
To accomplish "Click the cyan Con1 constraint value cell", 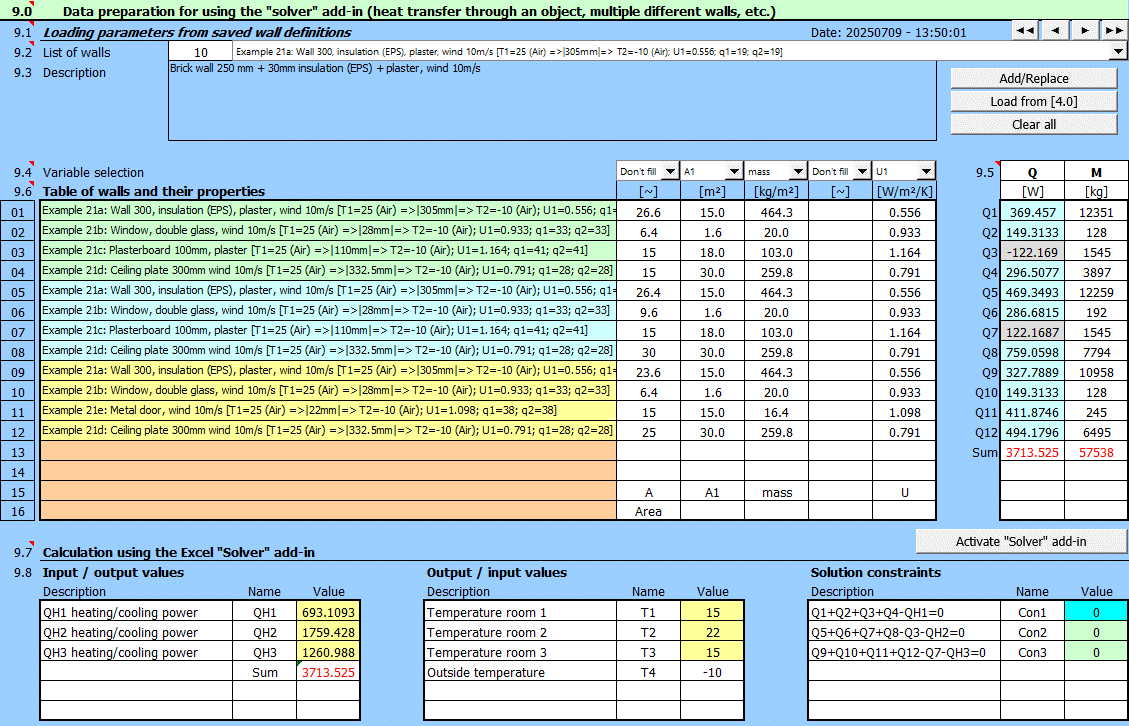I will [x=1096, y=612].
